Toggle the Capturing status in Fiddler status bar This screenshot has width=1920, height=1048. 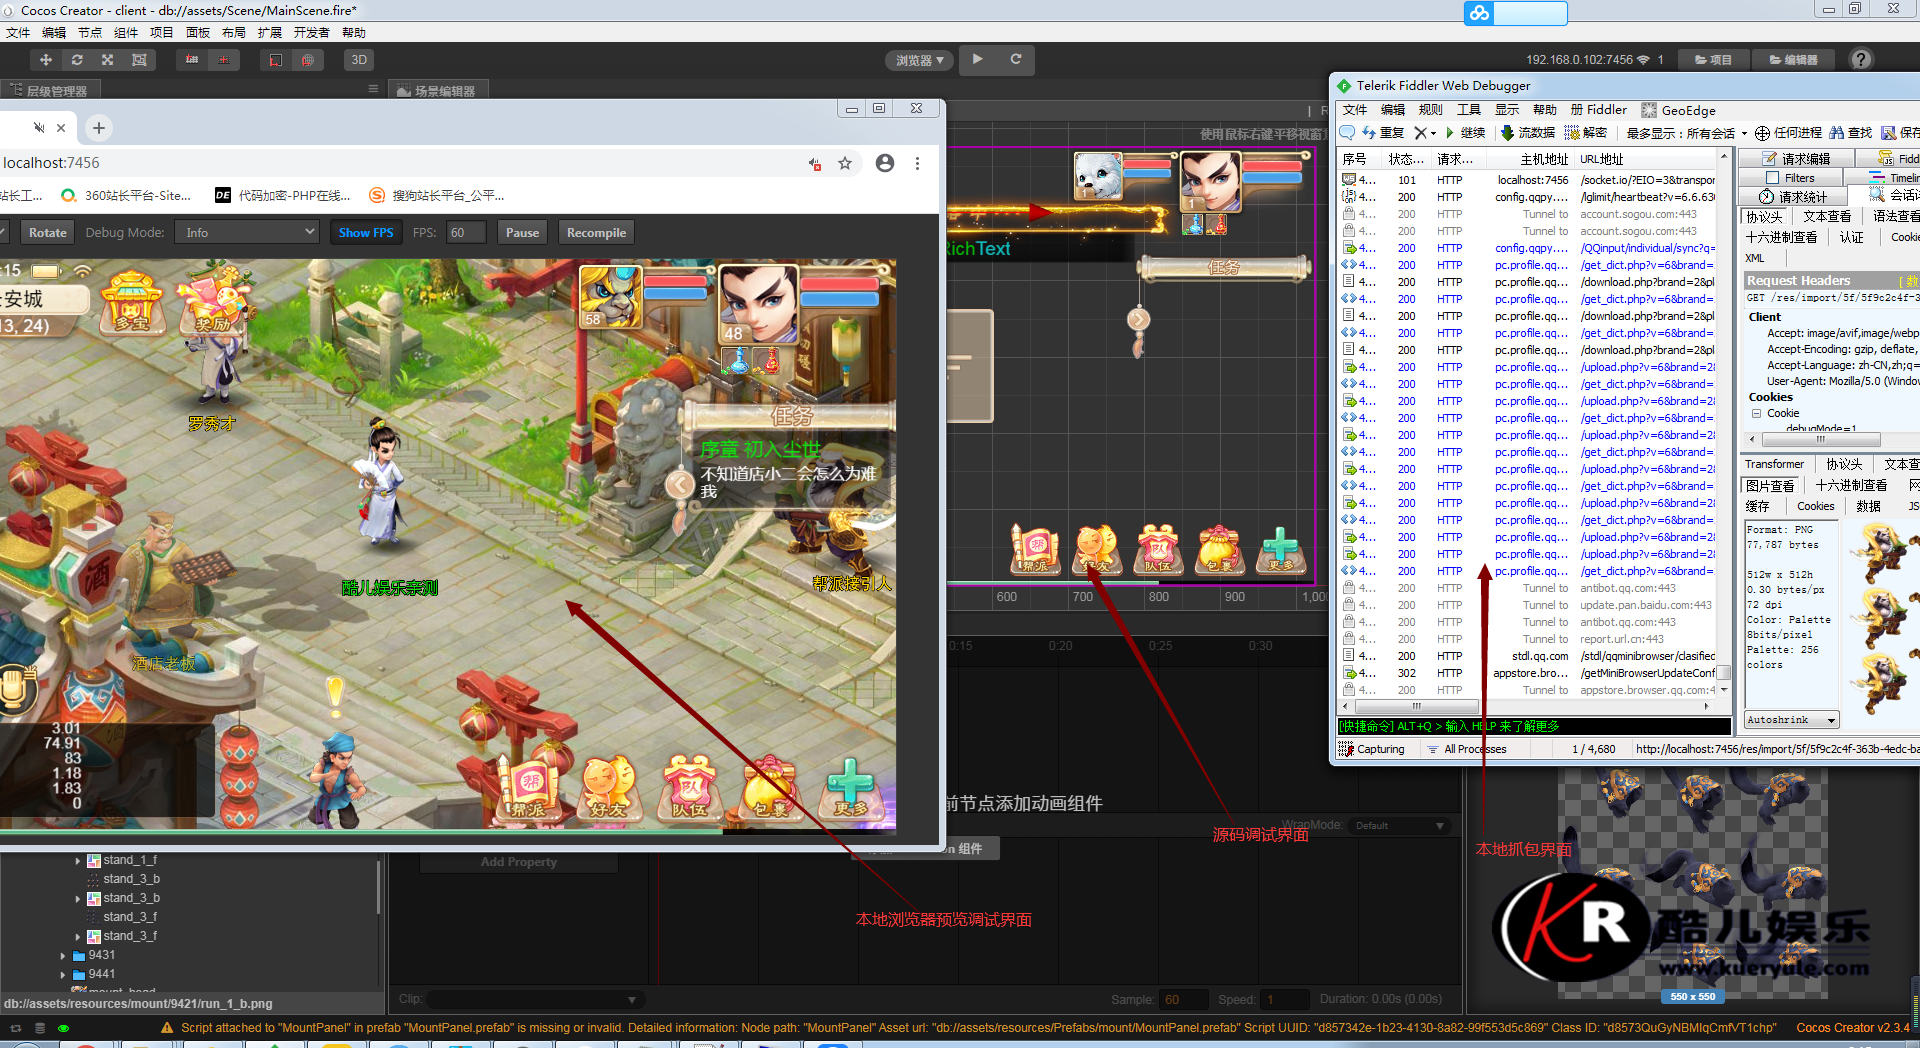1371,749
